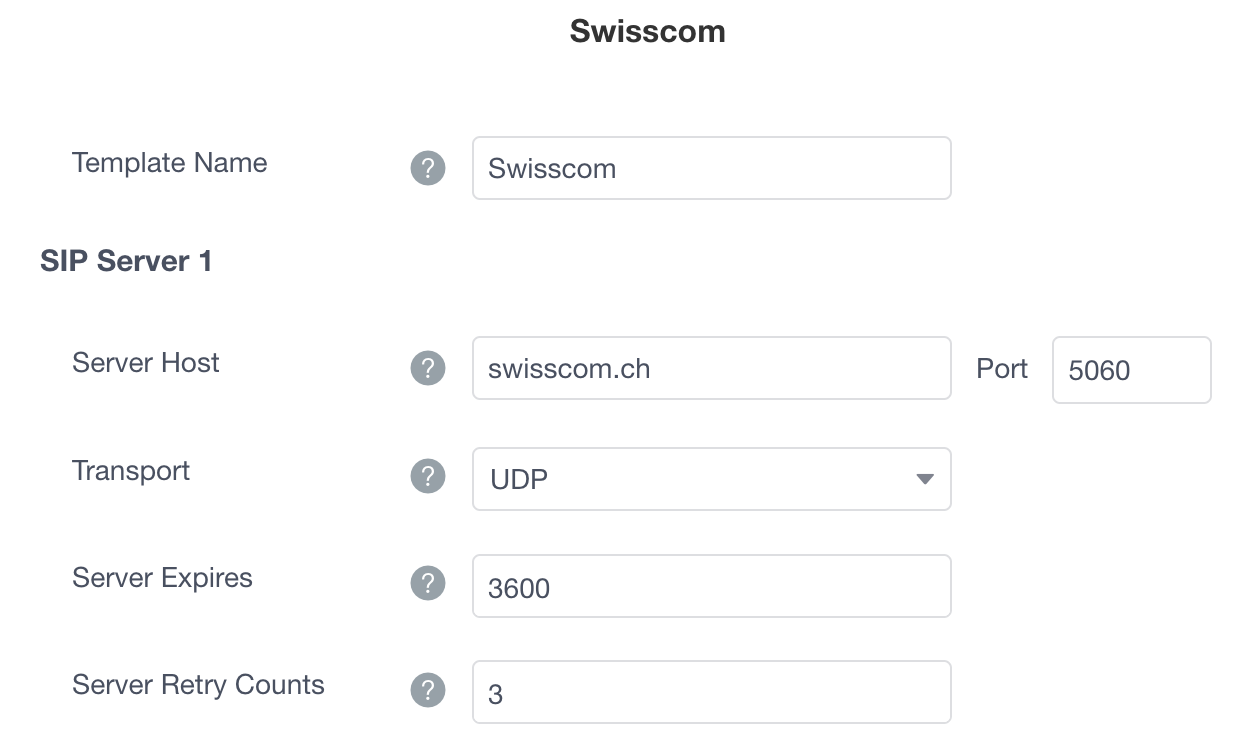Select the Port field showing 5060

pos(1130,370)
